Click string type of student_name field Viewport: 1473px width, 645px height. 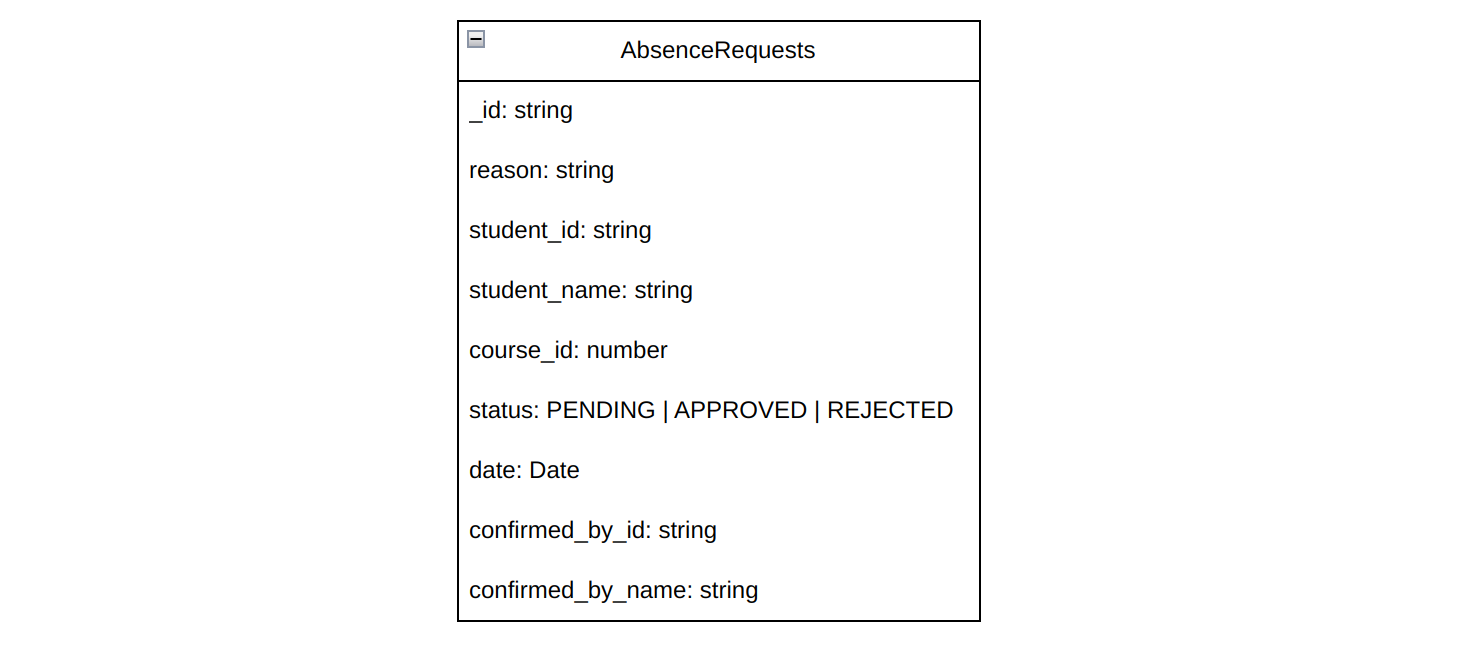(x=664, y=290)
